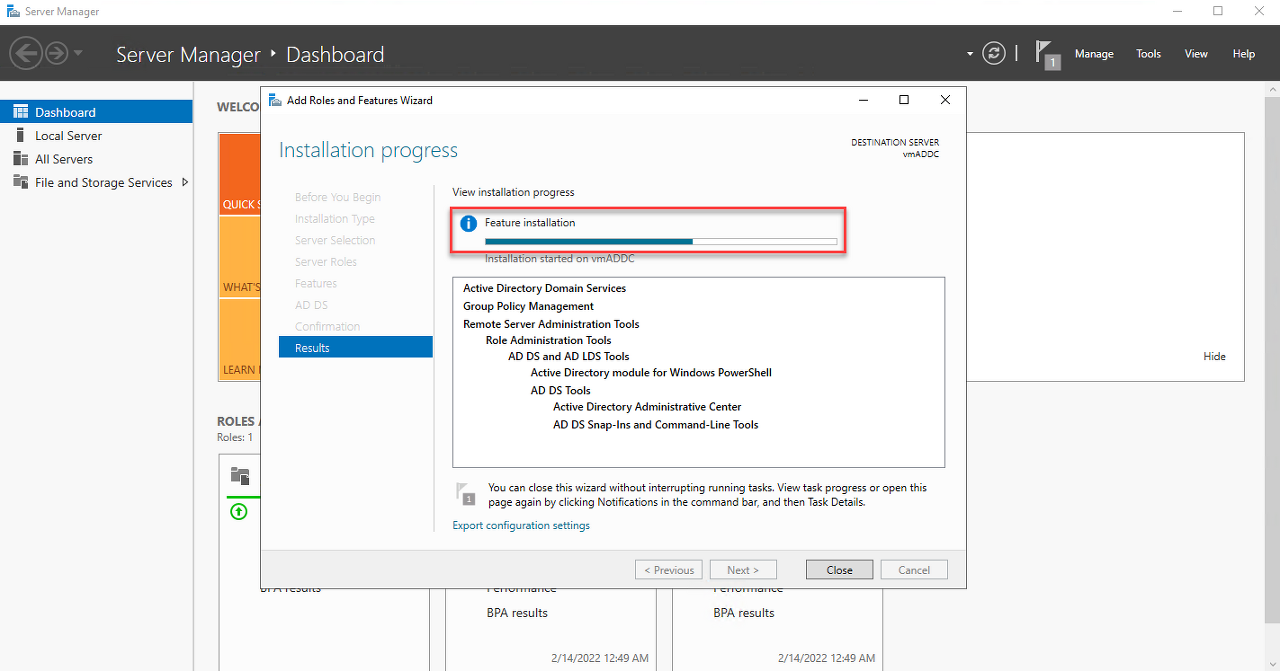Click the Dashboard tile icon in the sidebar

(x=20, y=112)
